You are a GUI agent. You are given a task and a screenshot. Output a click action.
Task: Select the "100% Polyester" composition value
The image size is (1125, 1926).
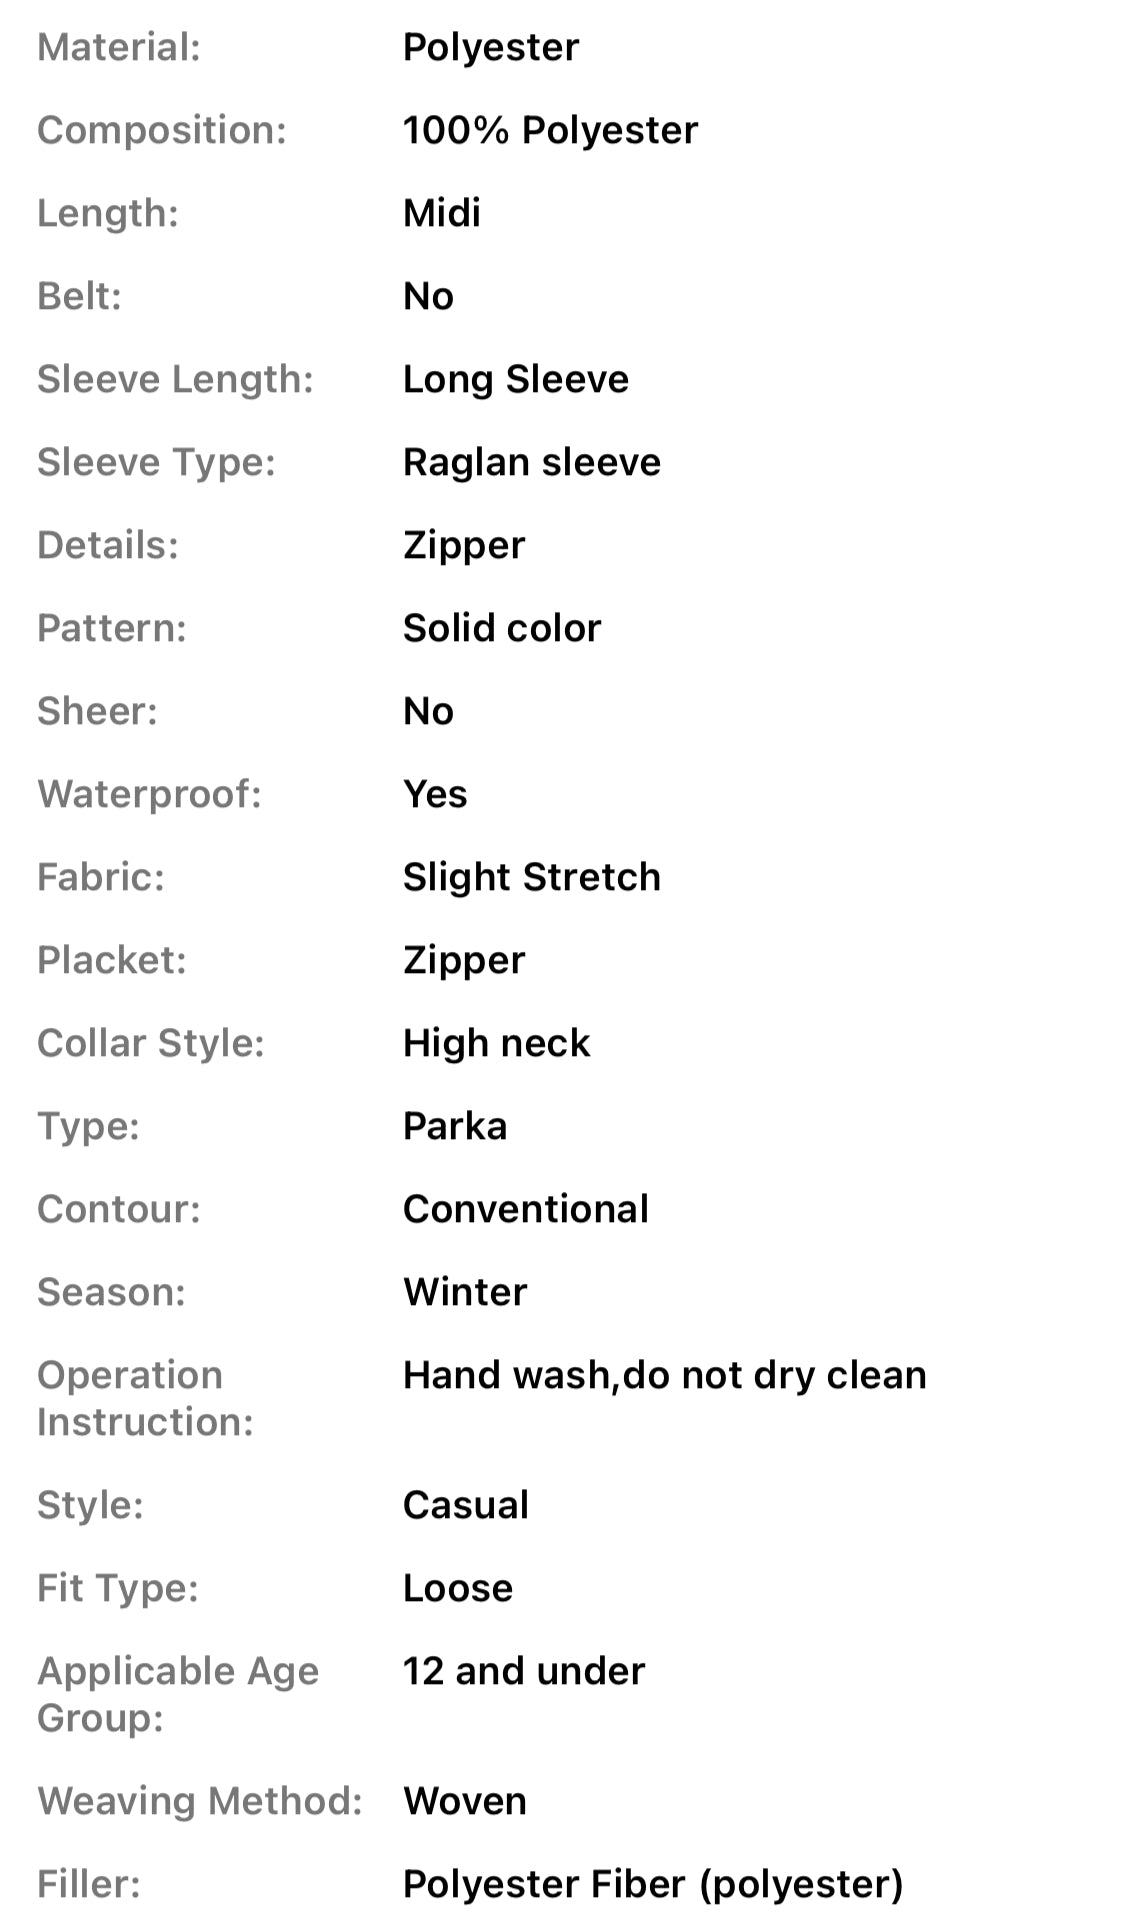pos(550,130)
